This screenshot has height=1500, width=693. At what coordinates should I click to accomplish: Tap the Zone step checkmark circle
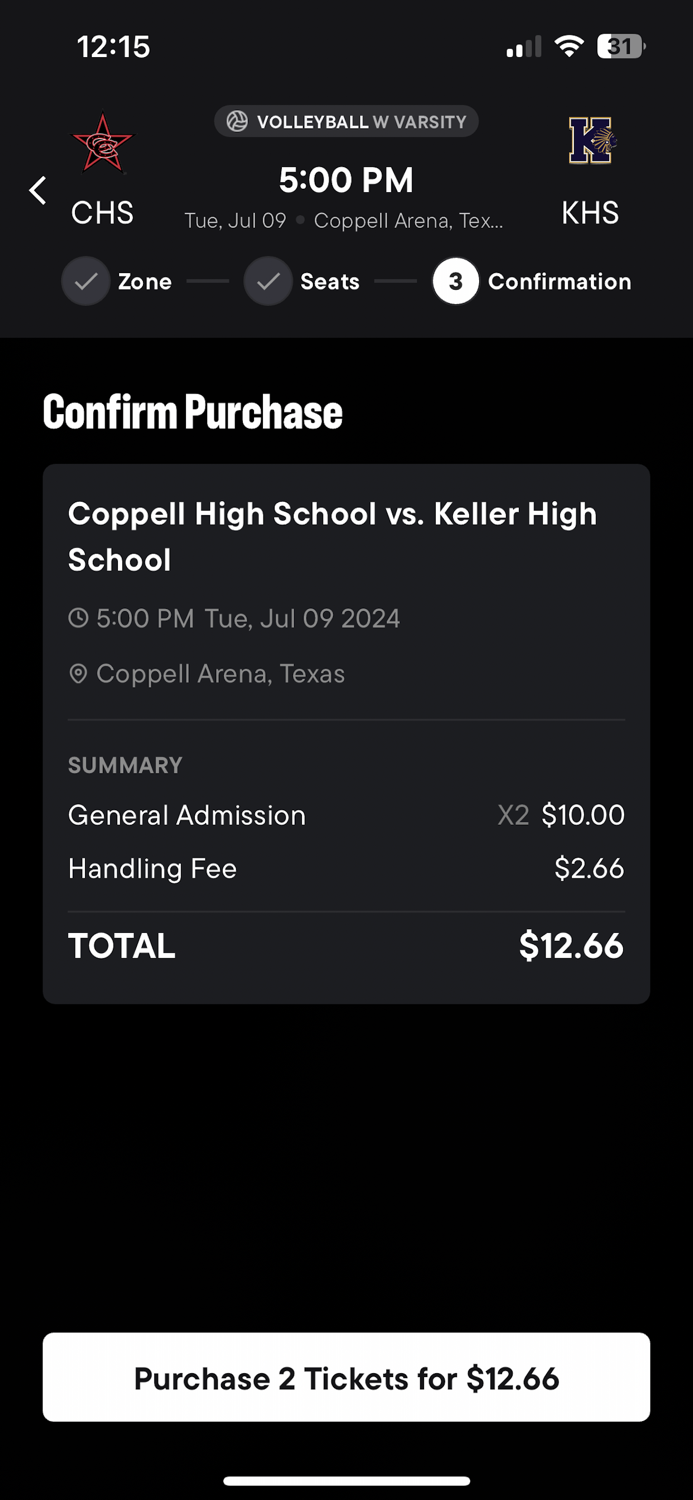pos(86,282)
